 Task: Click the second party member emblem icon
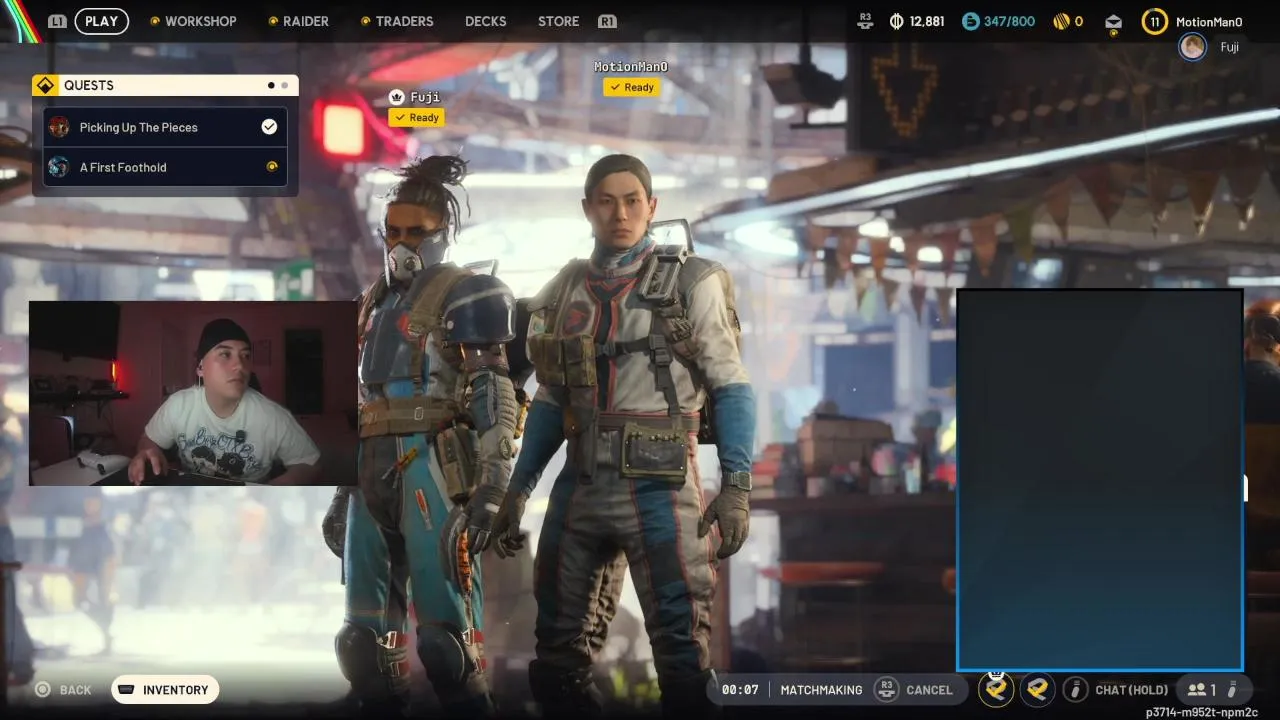pyautogui.click(x=1038, y=689)
